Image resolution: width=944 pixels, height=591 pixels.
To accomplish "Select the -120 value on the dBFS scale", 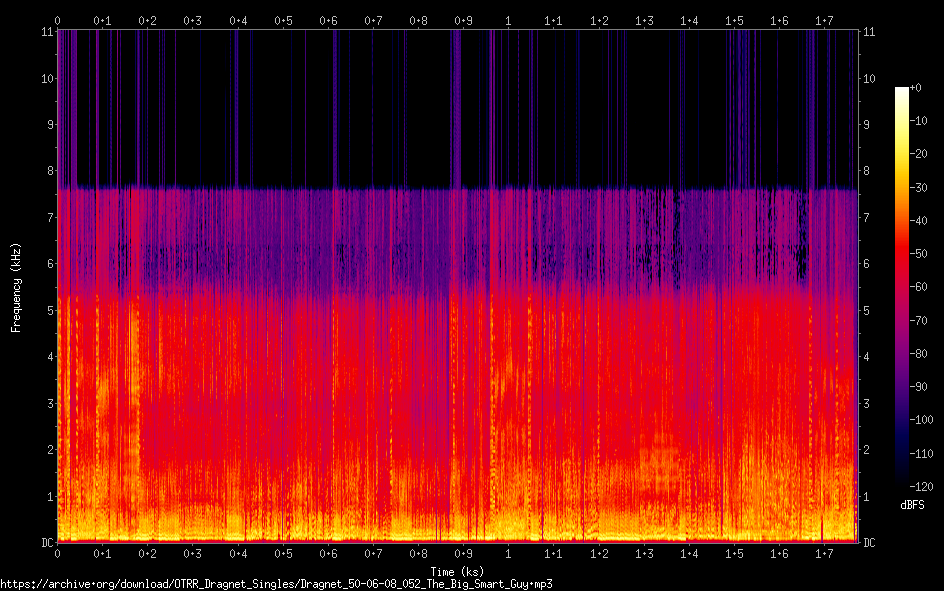I will click(924, 487).
